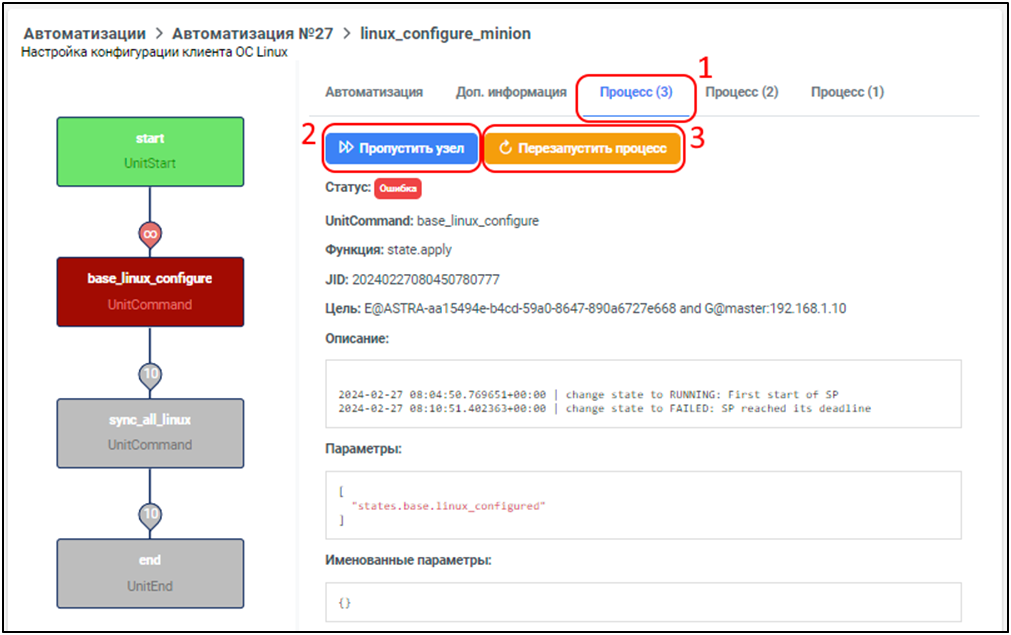Open Автоматизация №27 breadcrumb link
This screenshot has width=1011, height=635.
[x=252, y=34]
